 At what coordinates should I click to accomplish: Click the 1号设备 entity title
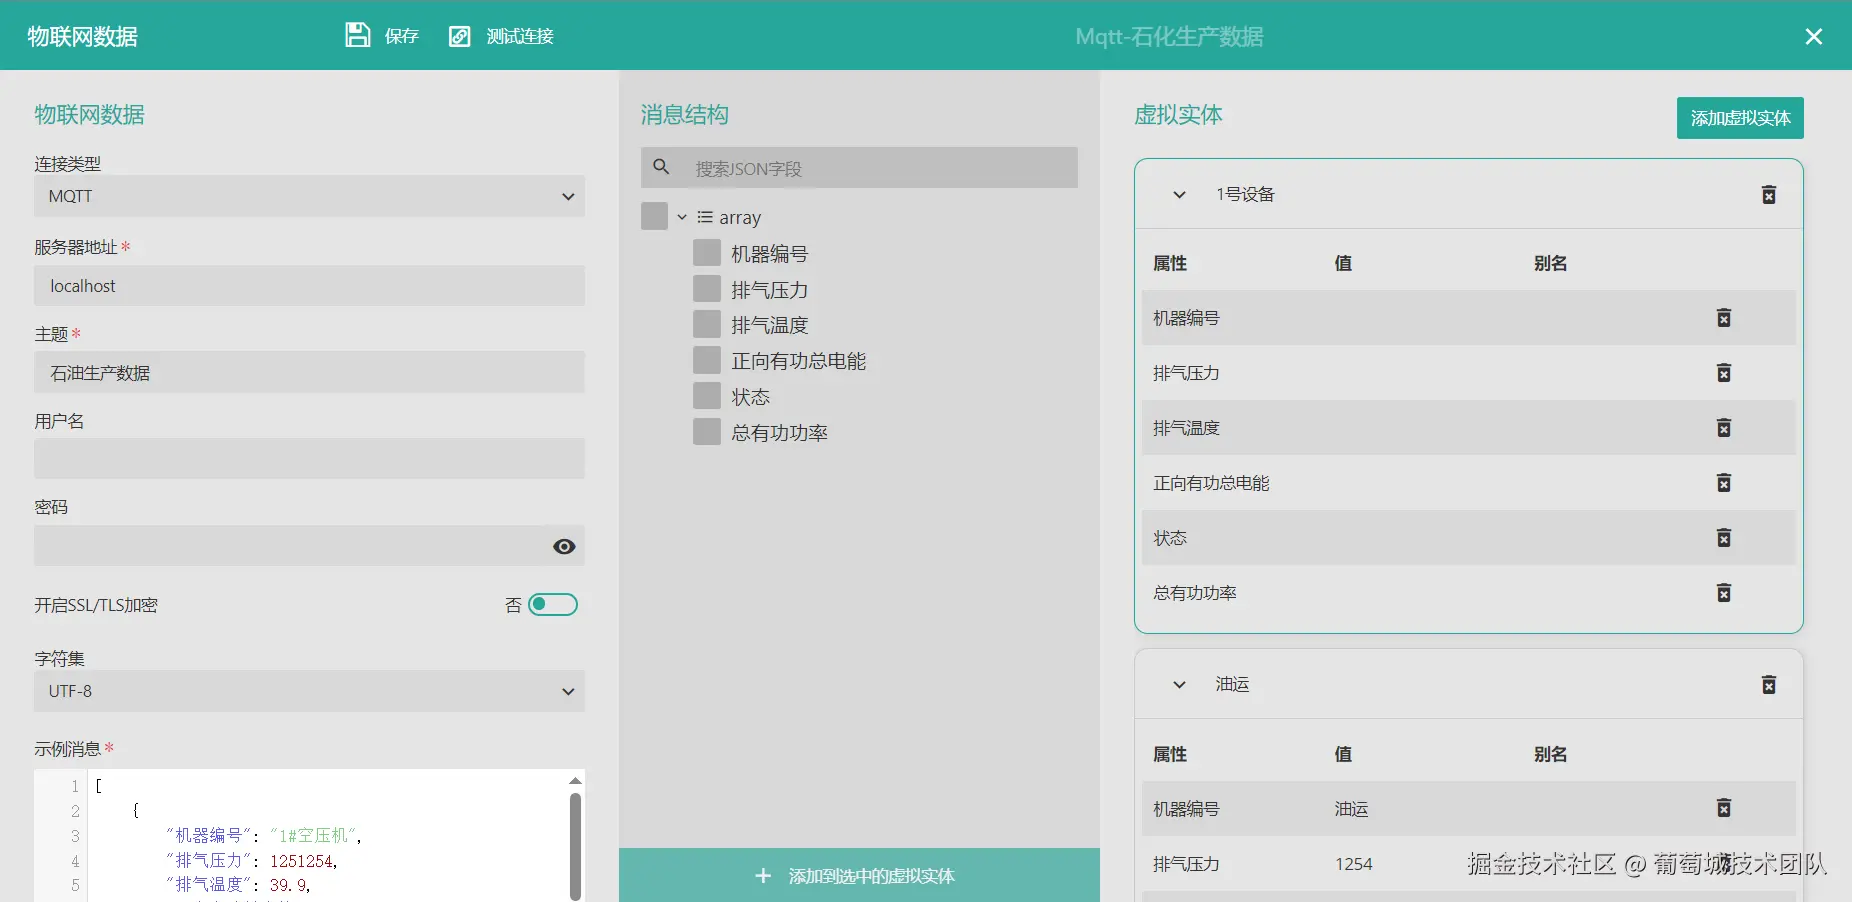coord(1245,194)
